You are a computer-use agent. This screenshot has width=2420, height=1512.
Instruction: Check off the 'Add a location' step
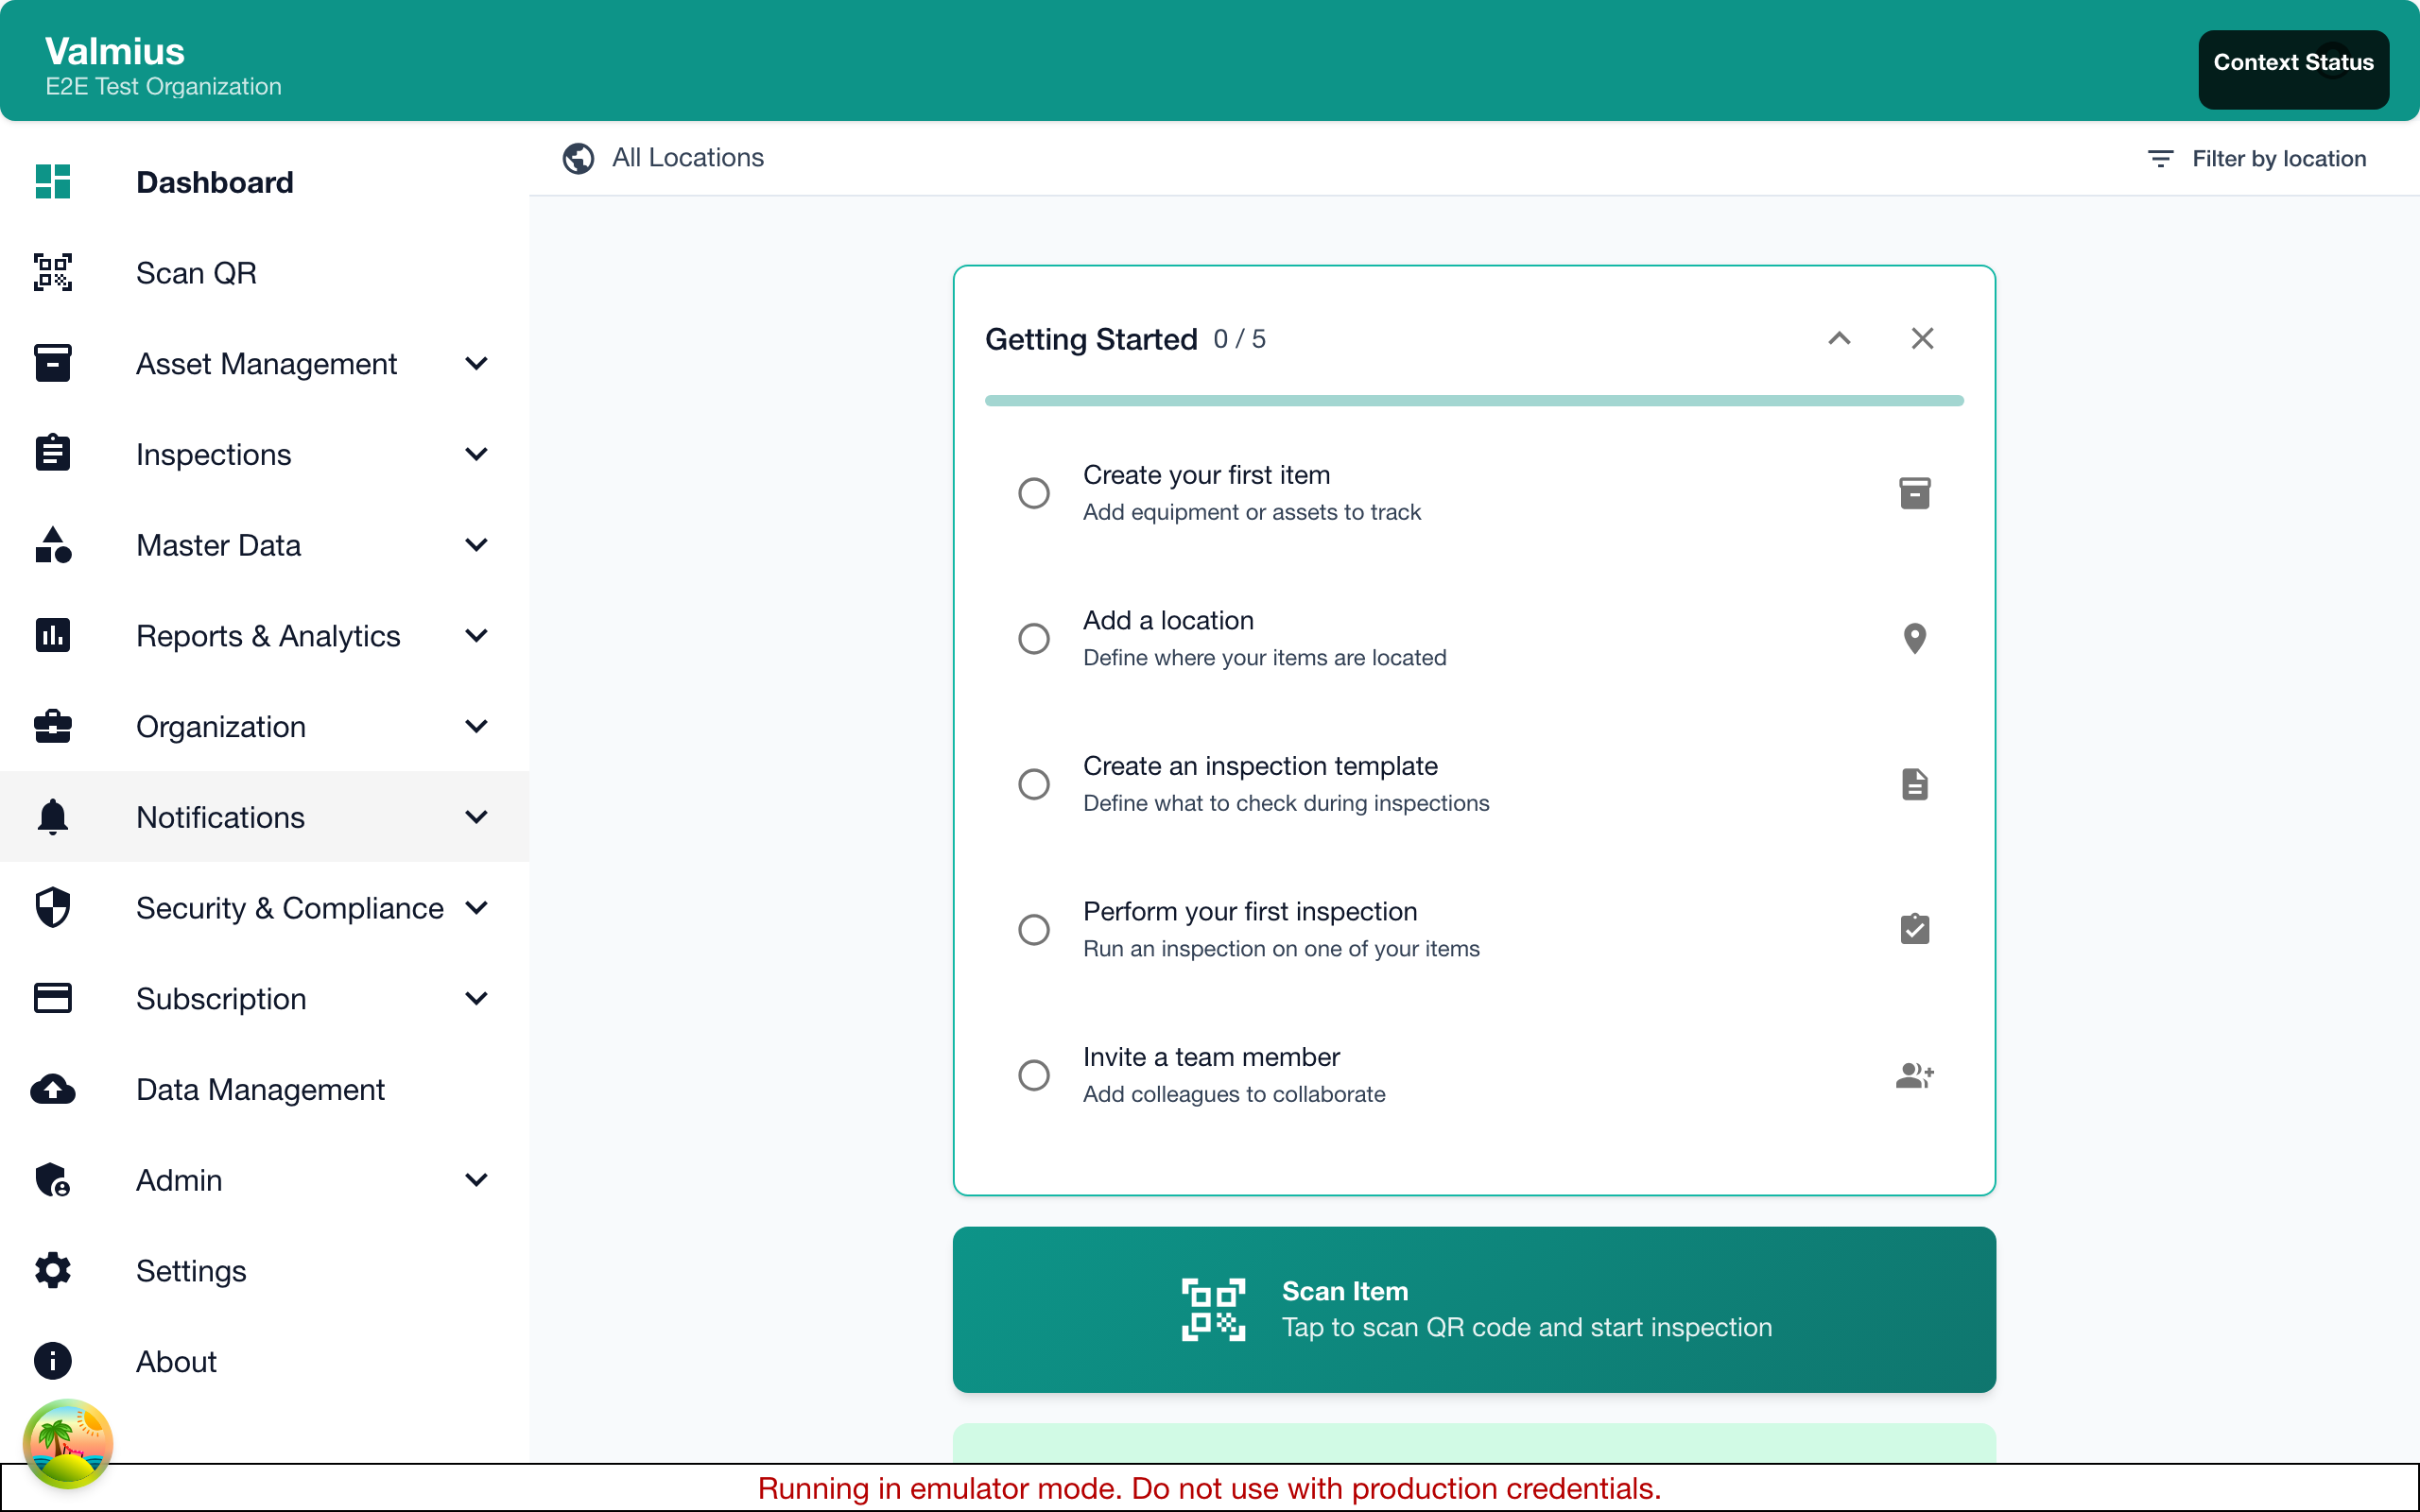1034,638
